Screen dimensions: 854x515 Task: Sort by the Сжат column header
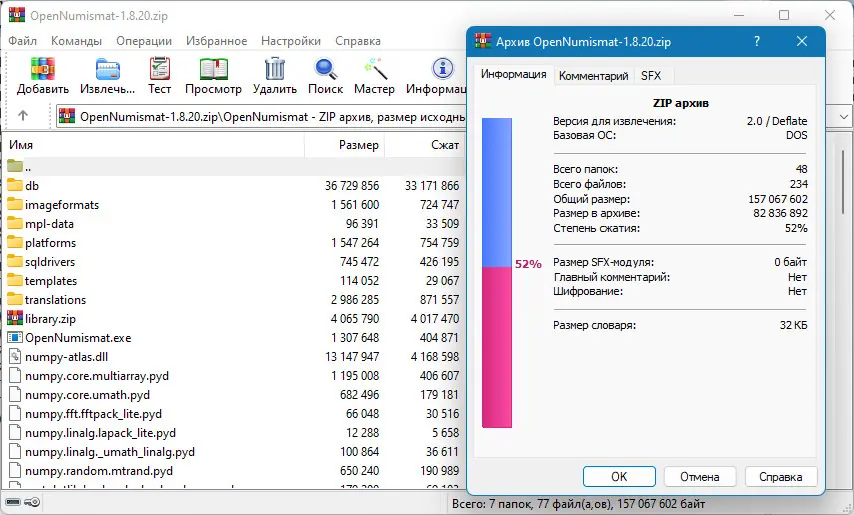tap(425, 145)
